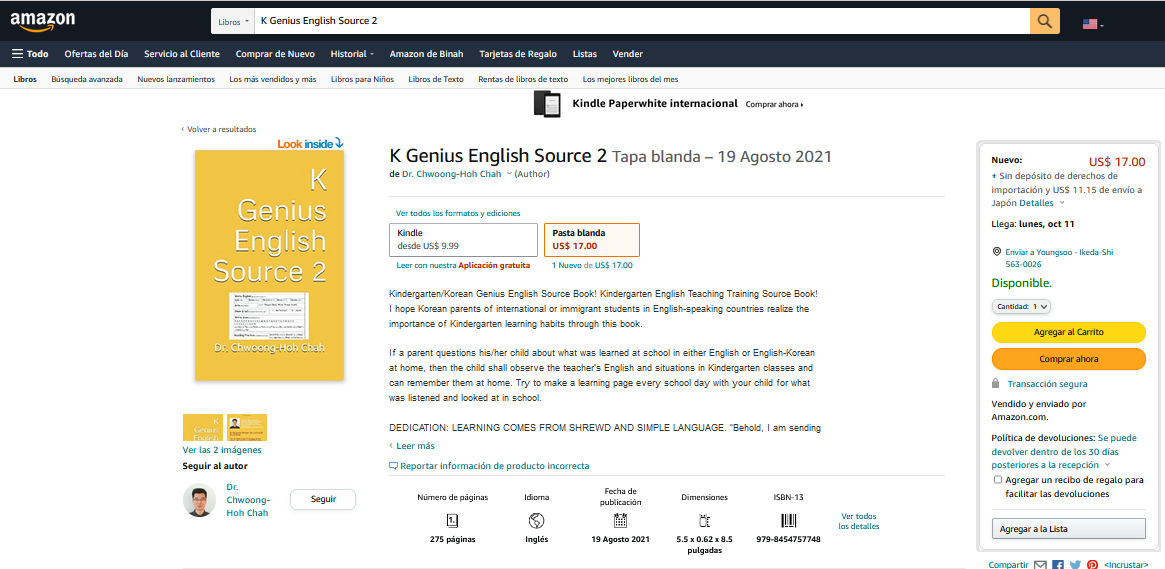Click the orange search magnifier button

1045,22
